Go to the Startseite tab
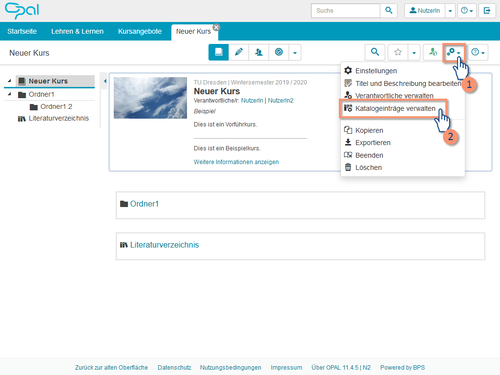The width and height of the screenshot is (500, 375). [x=22, y=31]
